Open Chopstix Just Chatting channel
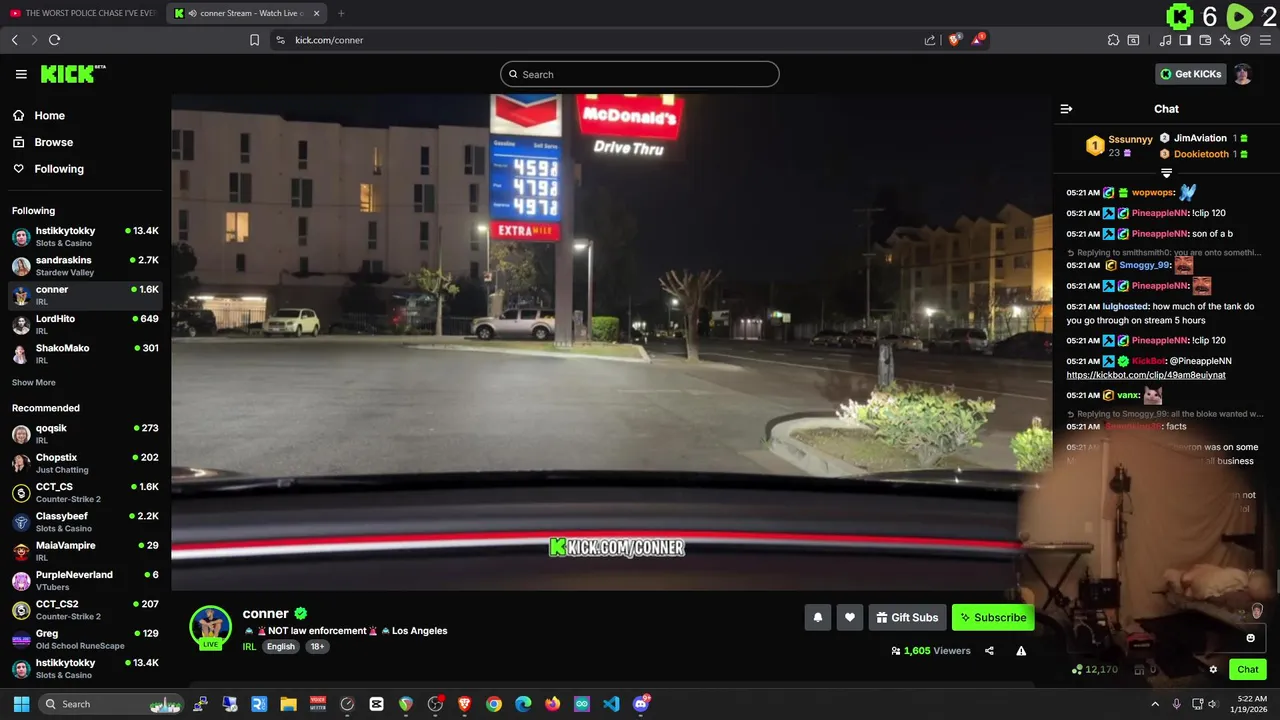Image resolution: width=1280 pixels, height=720 pixels. [85, 463]
